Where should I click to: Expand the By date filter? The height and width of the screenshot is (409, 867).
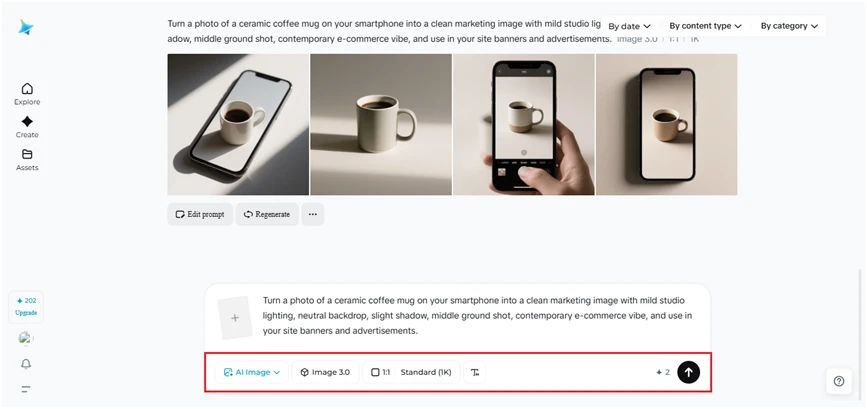click(630, 26)
